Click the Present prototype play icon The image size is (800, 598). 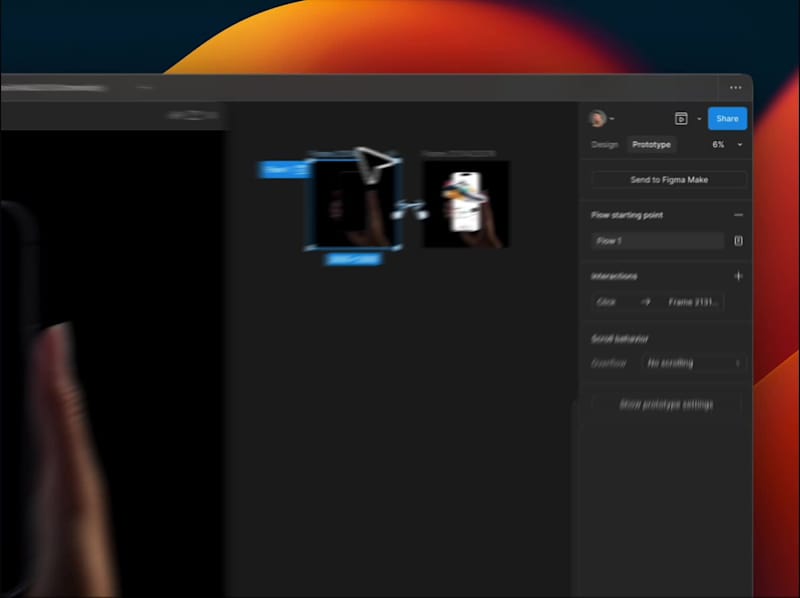point(681,118)
